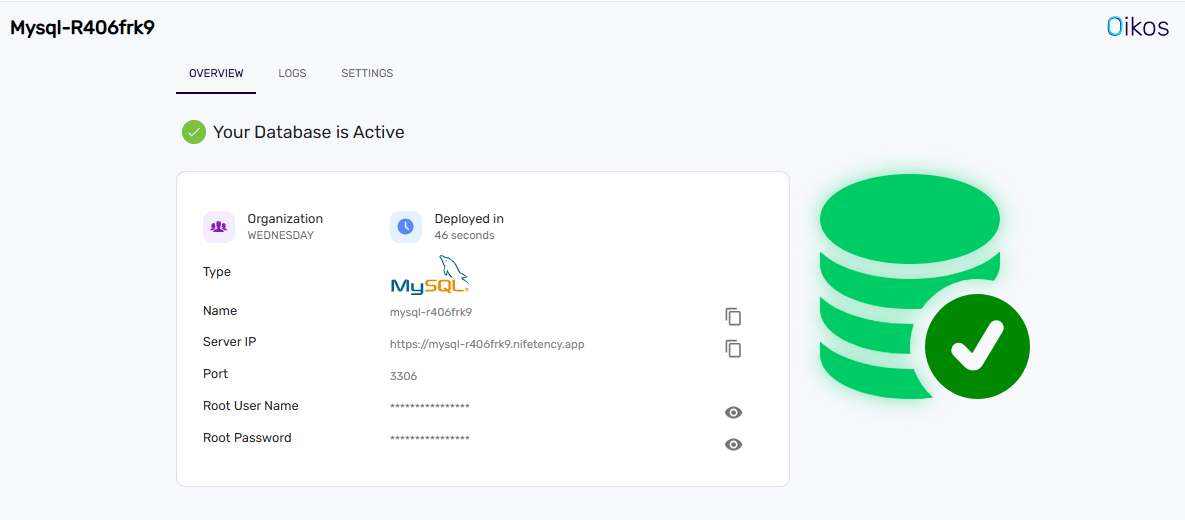This screenshot has width=1185, height=520.
Task: Click the Organization people icon
Action: point(219,227)
